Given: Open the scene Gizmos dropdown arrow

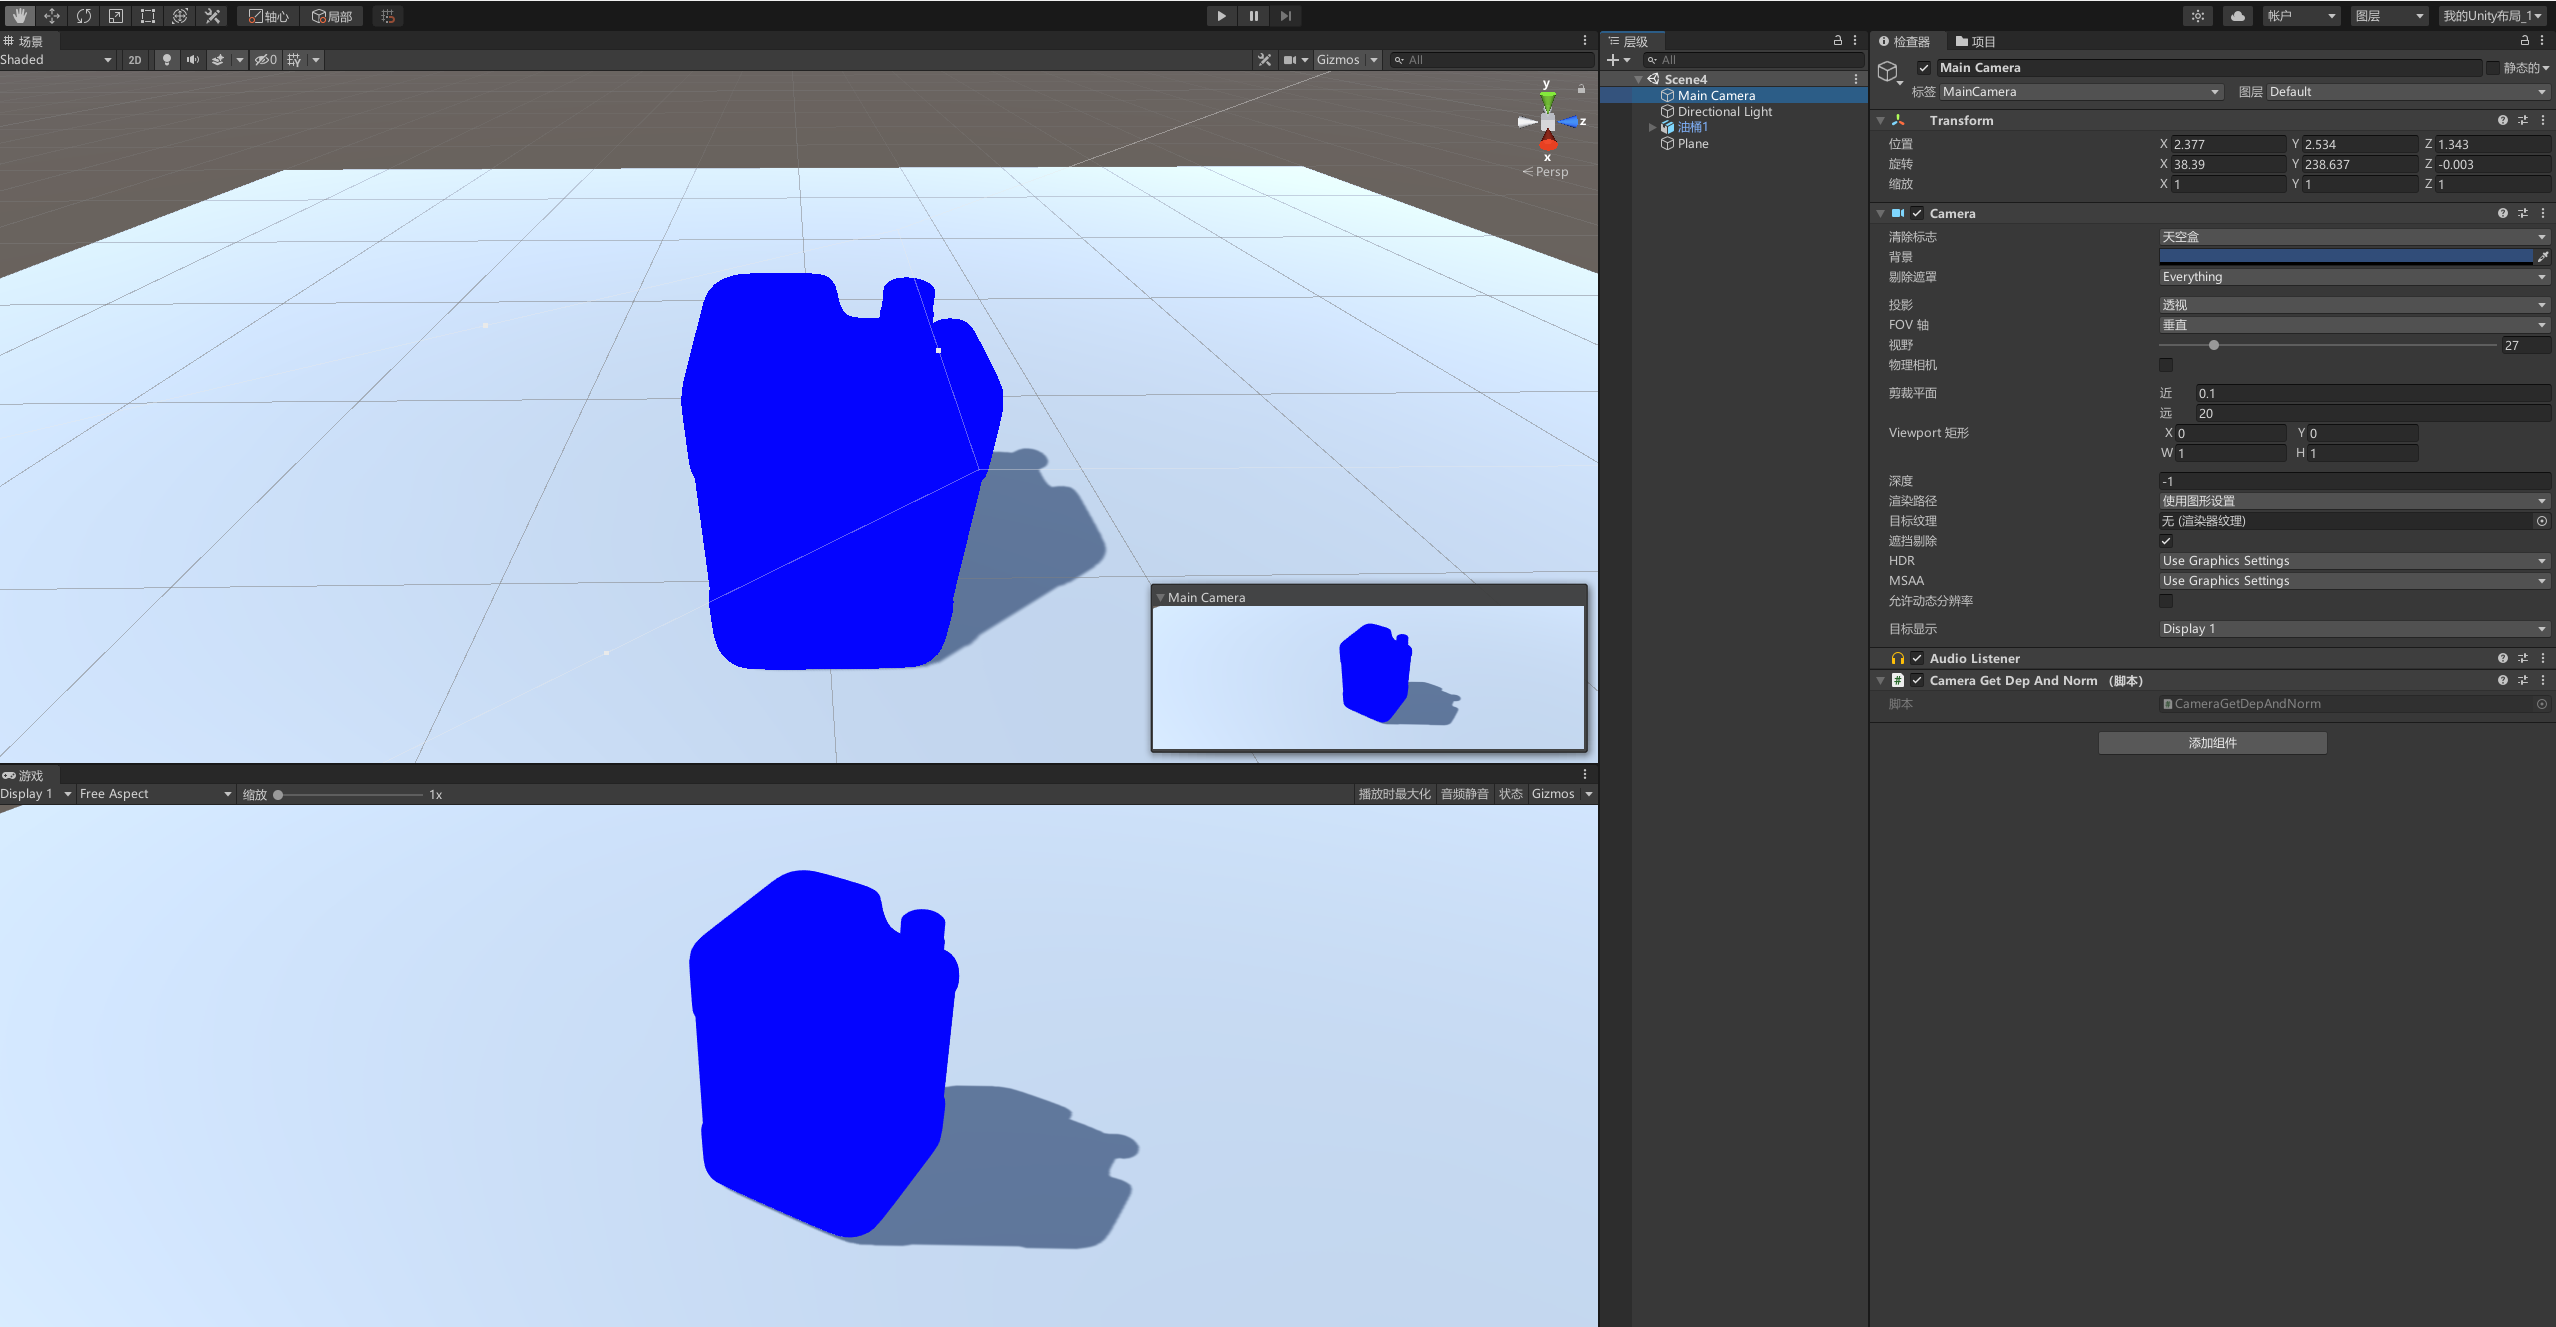Looking at the screenshot, I should (x=1374, y=60).
